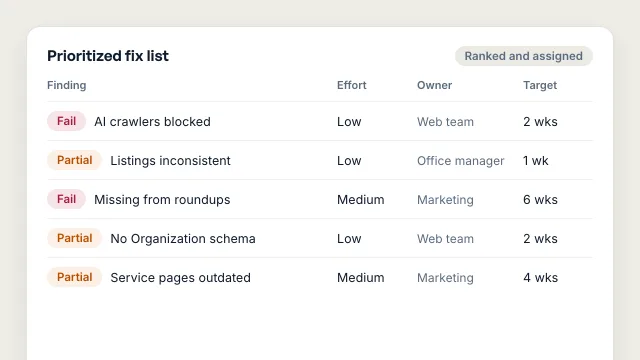This screenshot has width=640, height=360.
Task: Click the '6 wks' target cell
Action: [x=540, y=200]
